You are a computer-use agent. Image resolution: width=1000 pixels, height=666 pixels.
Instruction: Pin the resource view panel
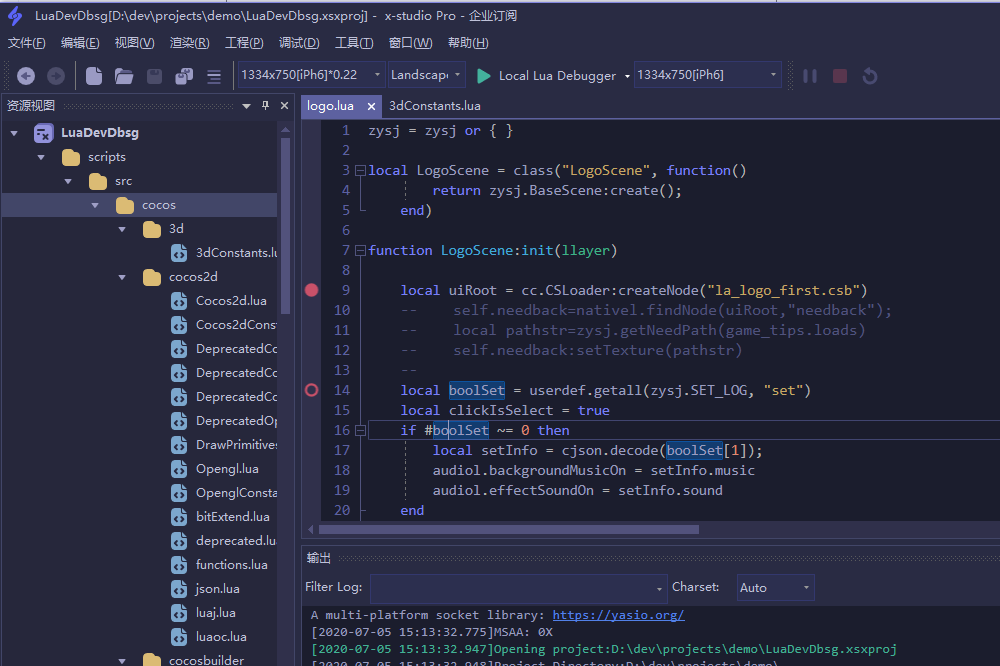click(x=265, y=105)
